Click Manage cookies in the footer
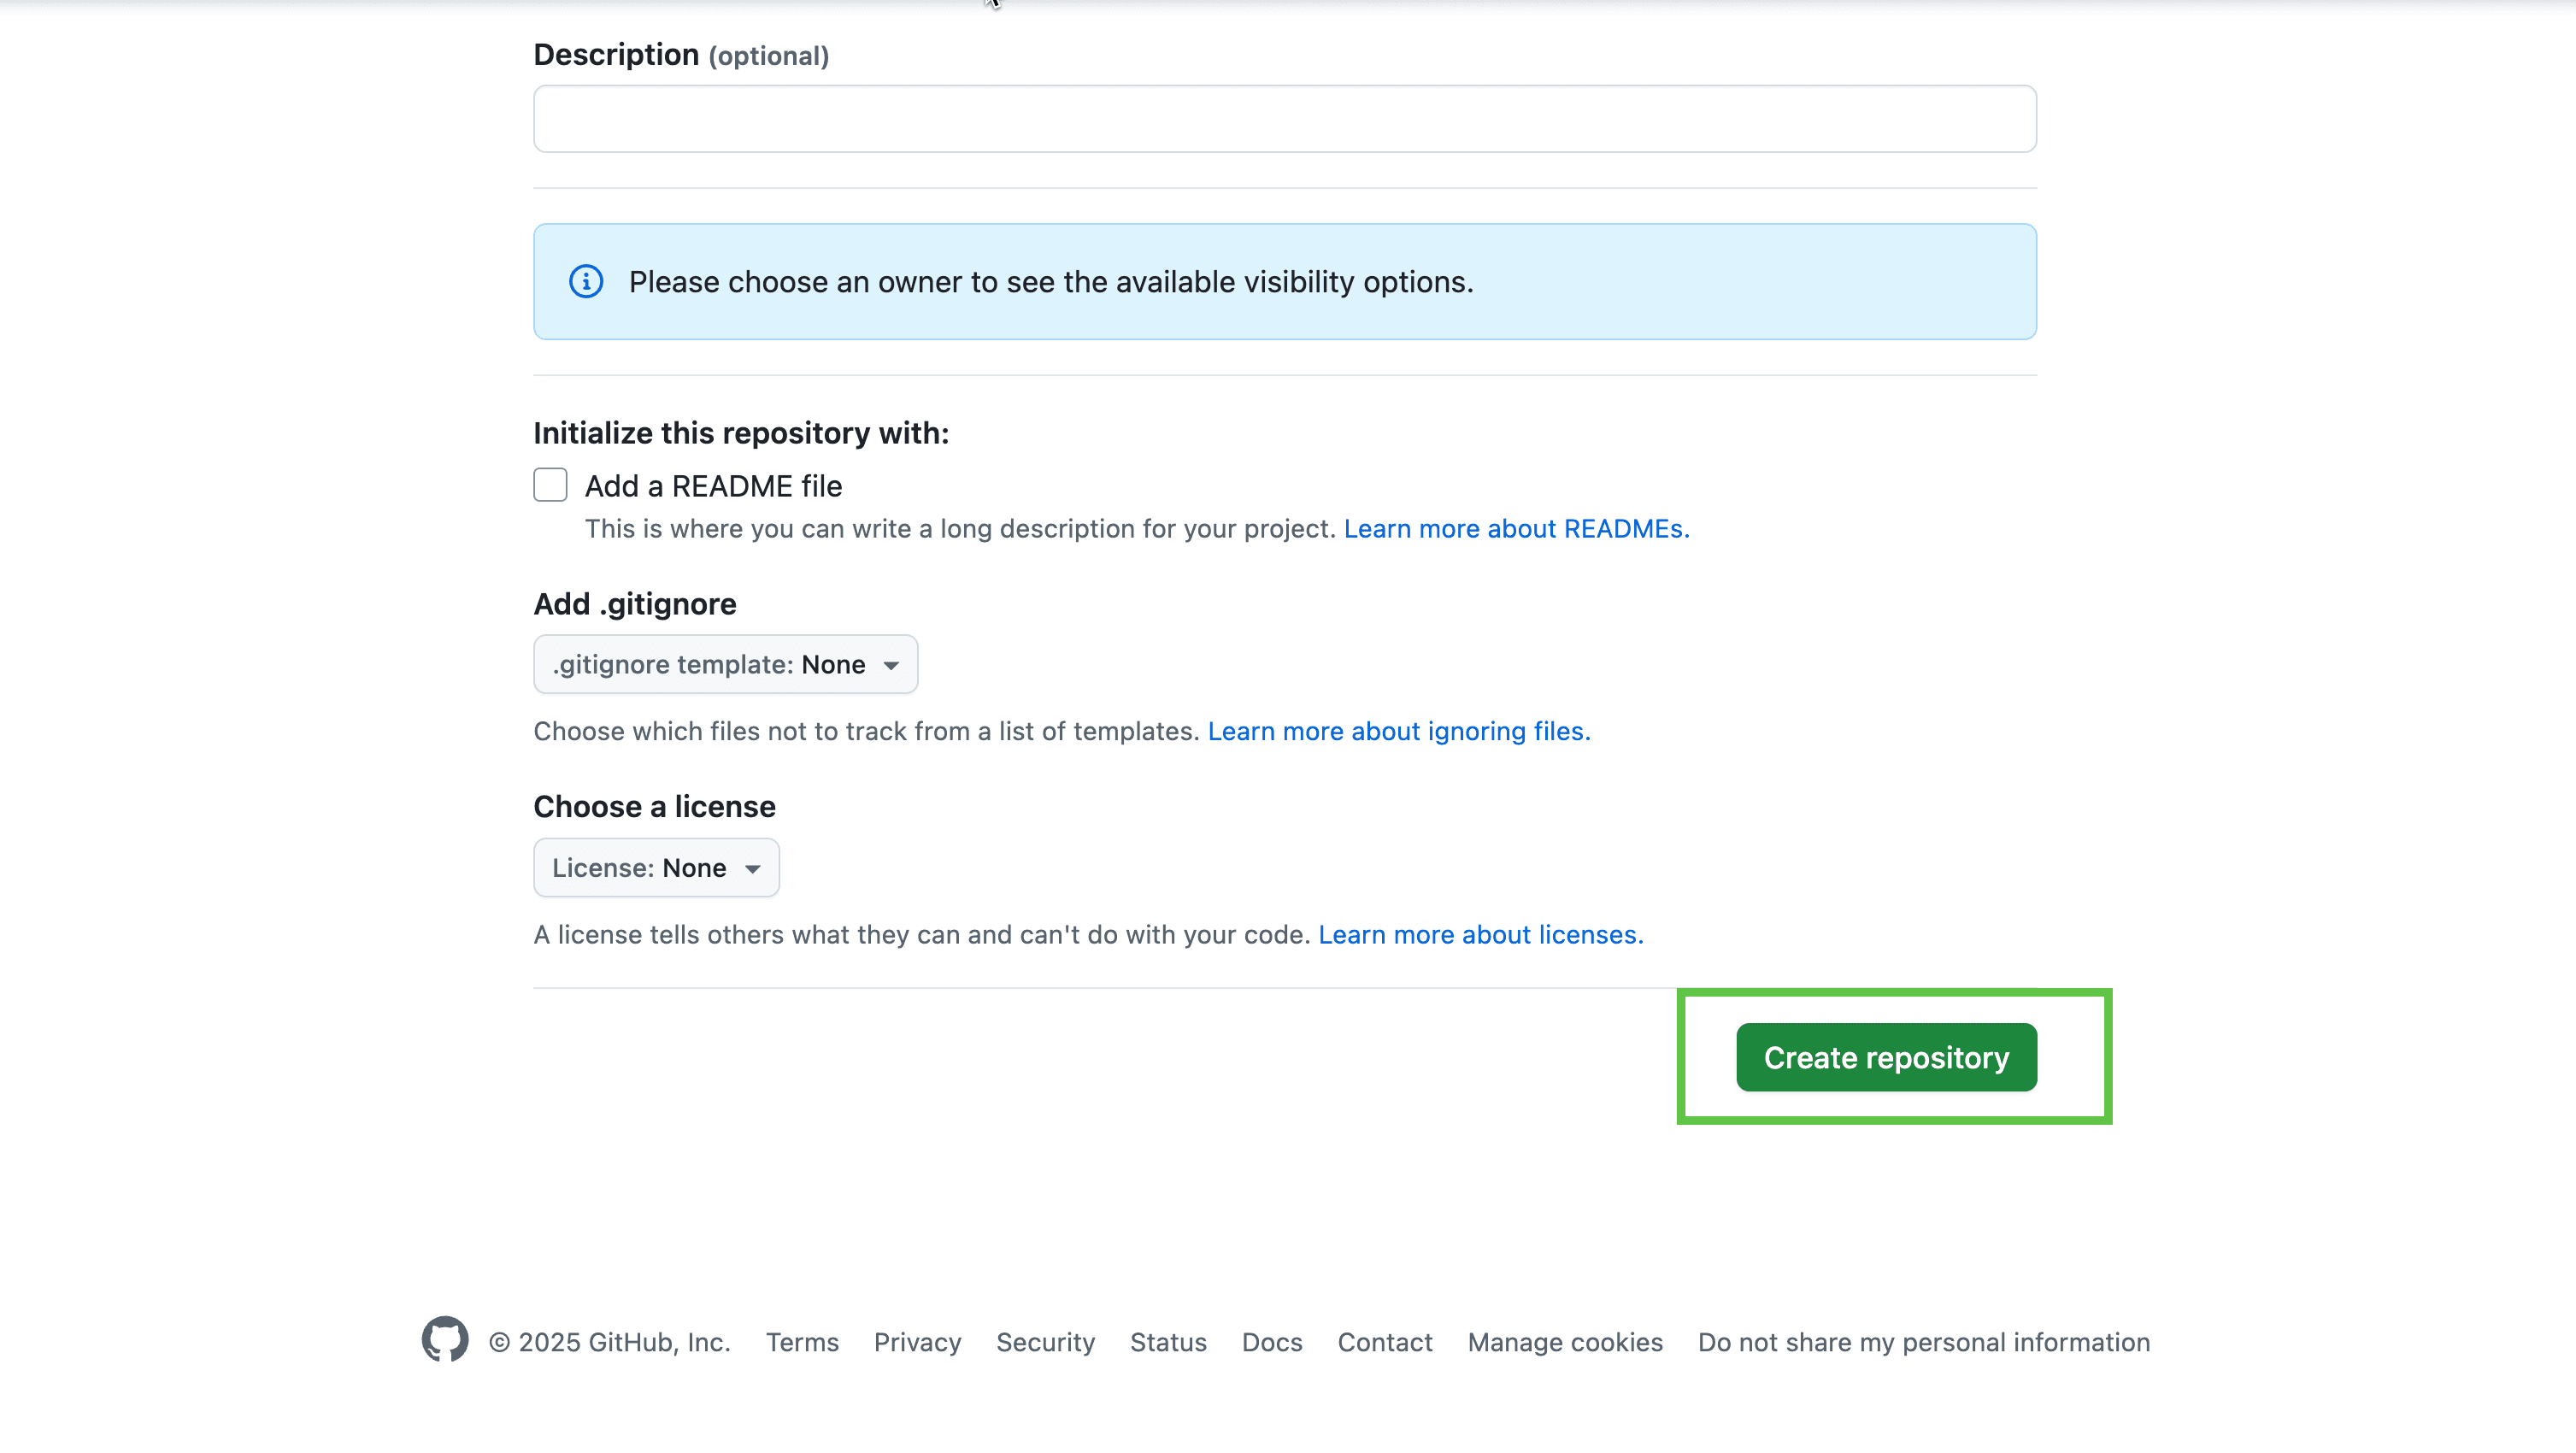The width and height of the screenshot is (2576, 1453). pos(1565,1342)
